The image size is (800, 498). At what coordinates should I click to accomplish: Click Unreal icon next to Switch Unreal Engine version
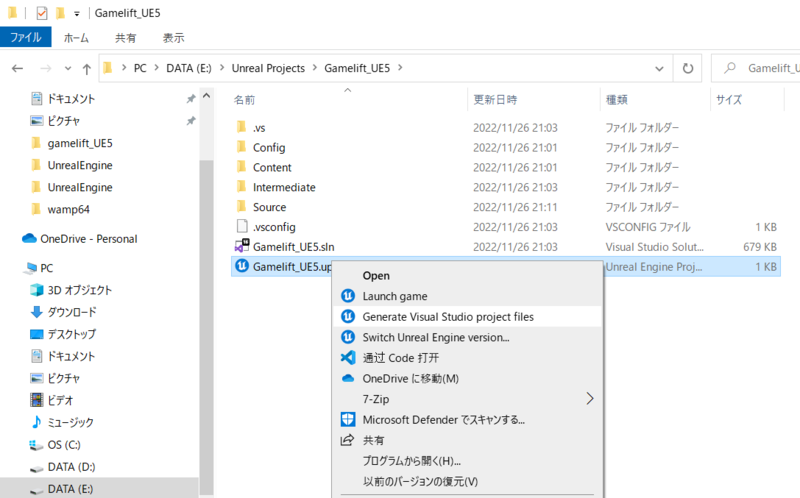(x=348, y=337)
